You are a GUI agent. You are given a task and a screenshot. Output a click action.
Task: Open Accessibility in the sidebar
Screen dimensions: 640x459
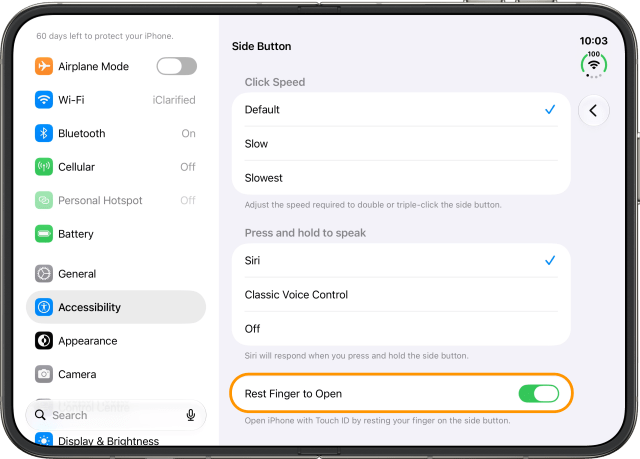tap(116, 307)
